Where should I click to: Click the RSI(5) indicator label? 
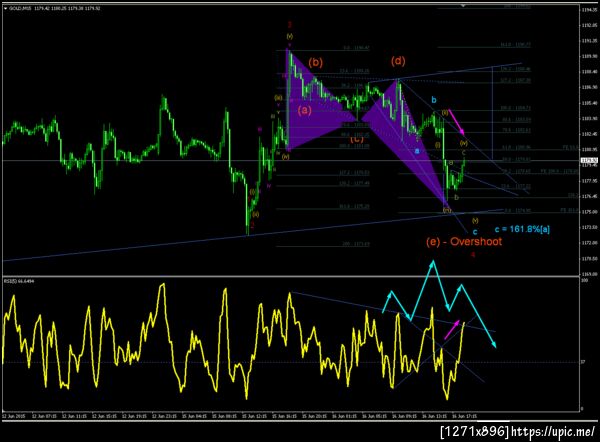[x=19, y=281]
